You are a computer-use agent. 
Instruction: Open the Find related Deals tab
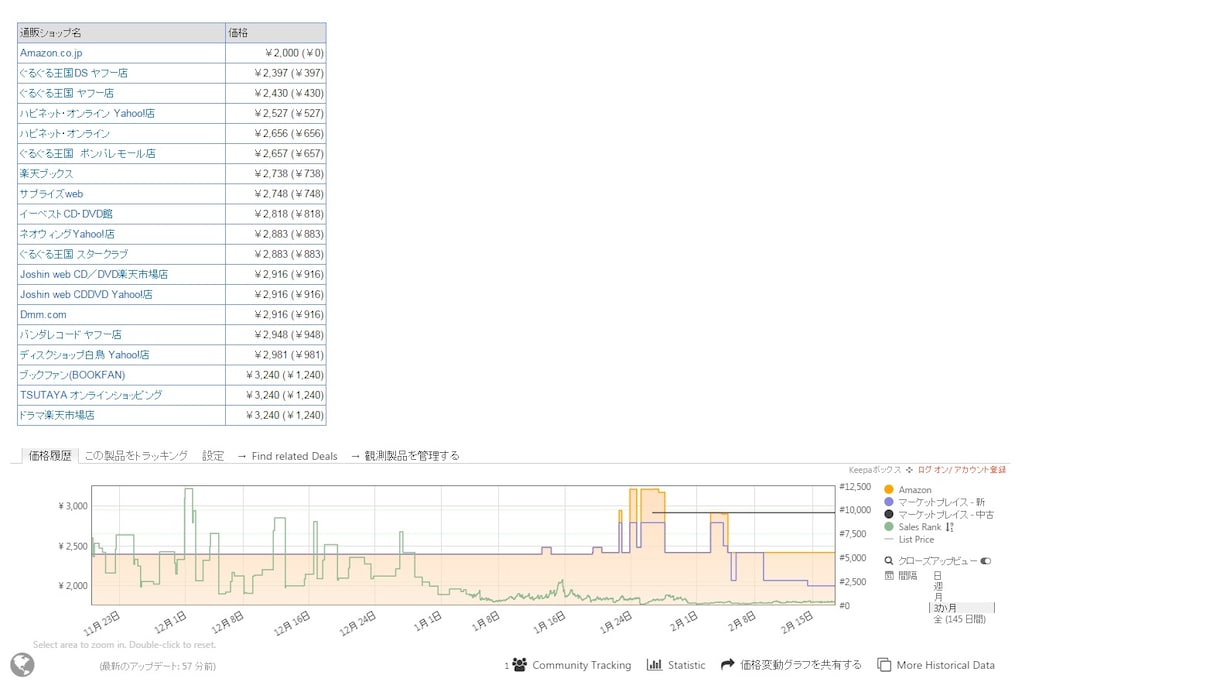pos(287,456)
